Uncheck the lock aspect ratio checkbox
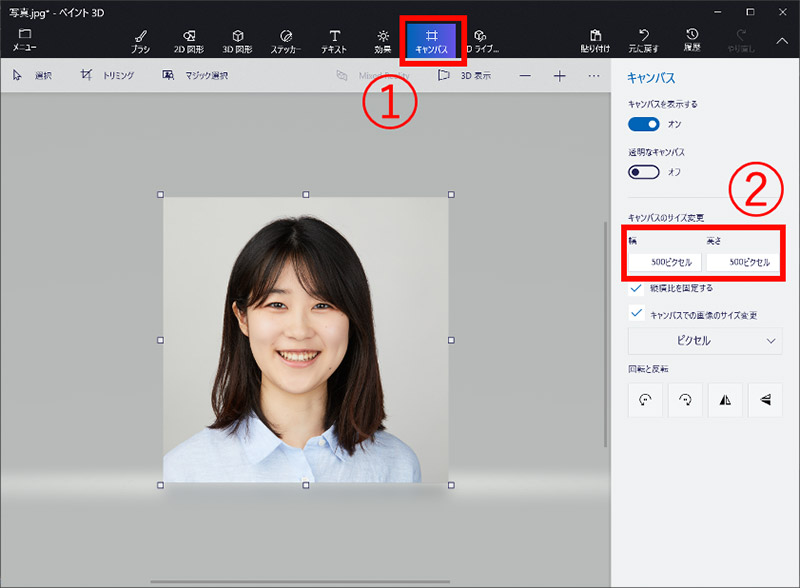This screenshot has height=588, width=800. [x=636, y=288]
